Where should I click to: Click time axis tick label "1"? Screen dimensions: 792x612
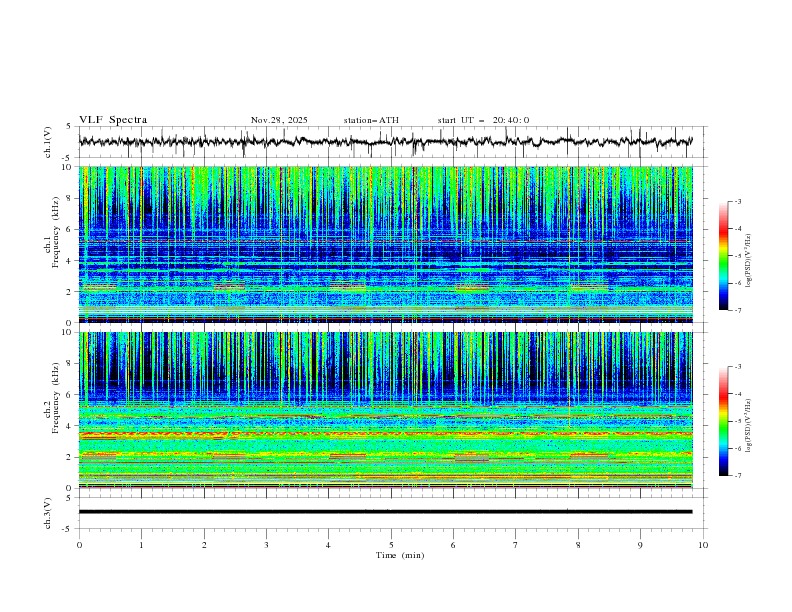coord(141,545)
